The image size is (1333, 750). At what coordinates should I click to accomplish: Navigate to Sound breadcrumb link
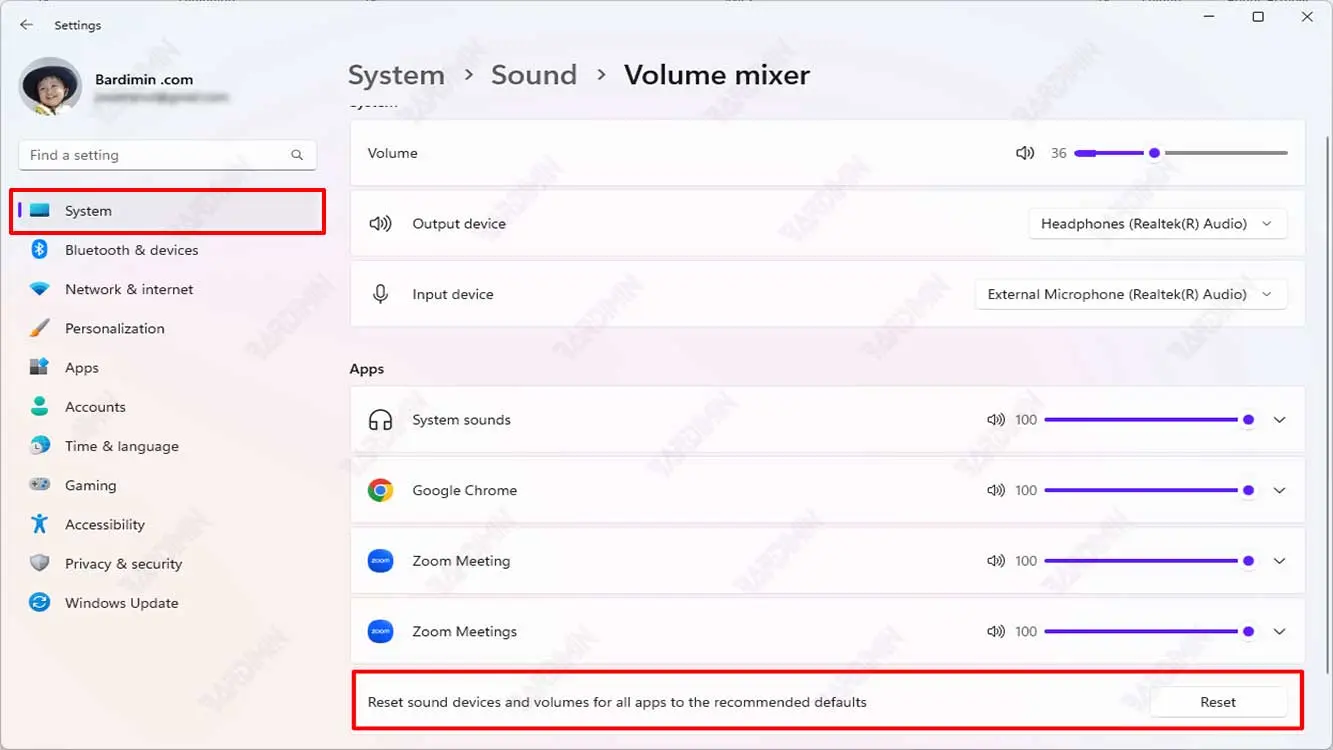coord(533,75)
